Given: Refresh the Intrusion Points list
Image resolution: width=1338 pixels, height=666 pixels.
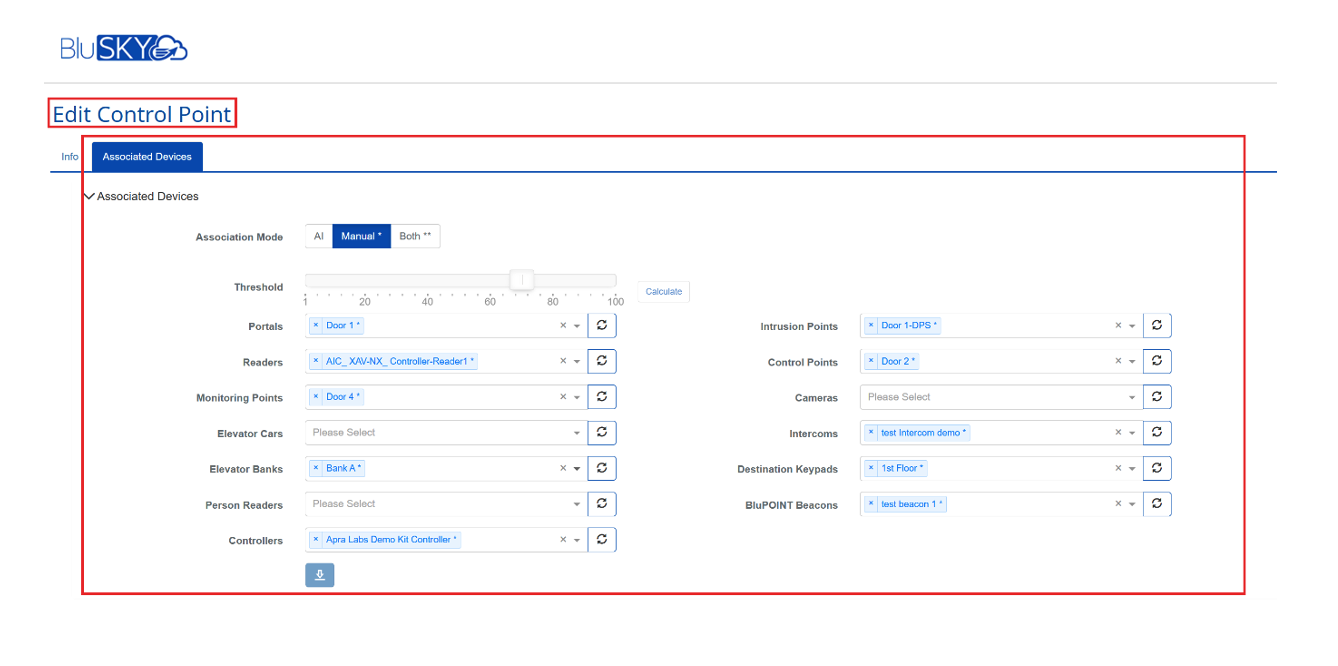Looking at the screenshot, I should pos(1157,326).
